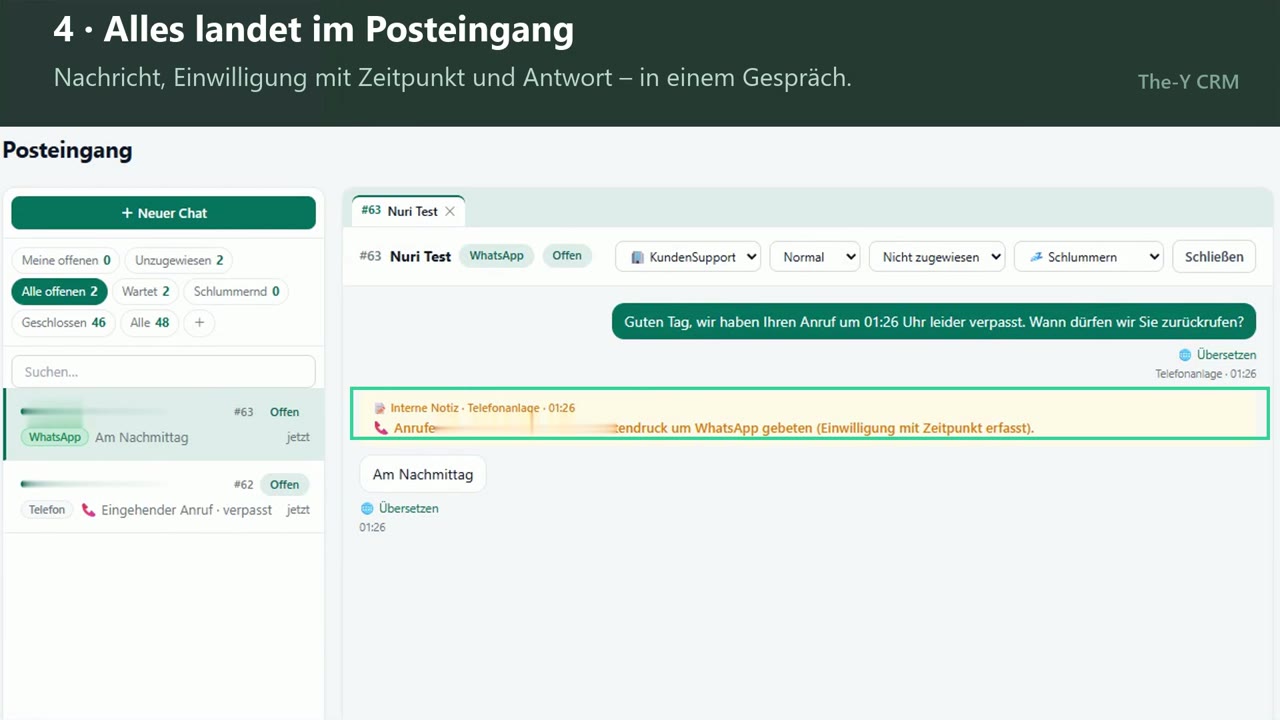Add a new filter with plus chip
Screen dimensions: 1280x720
[199, 322]
